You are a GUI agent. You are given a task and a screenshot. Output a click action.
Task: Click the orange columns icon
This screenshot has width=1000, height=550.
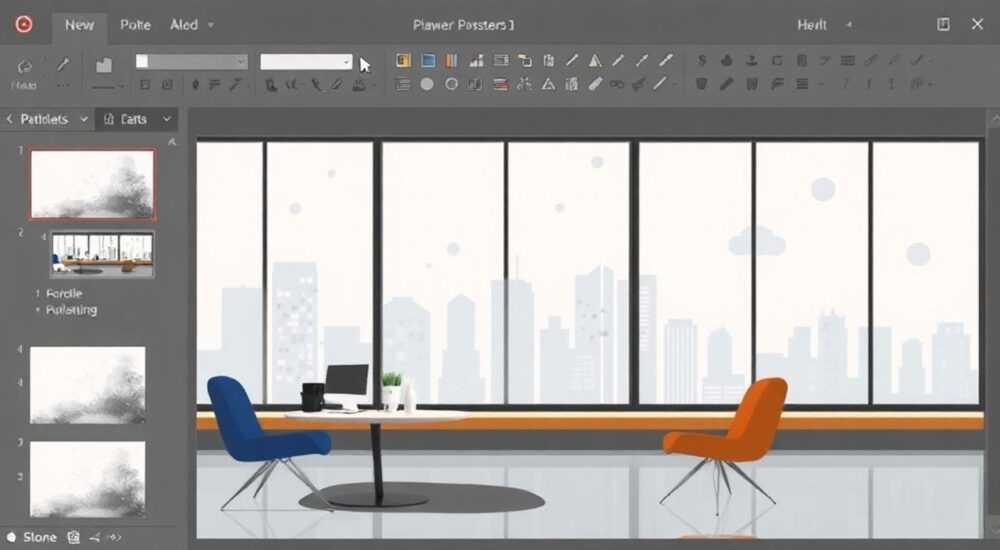(452, 61)
